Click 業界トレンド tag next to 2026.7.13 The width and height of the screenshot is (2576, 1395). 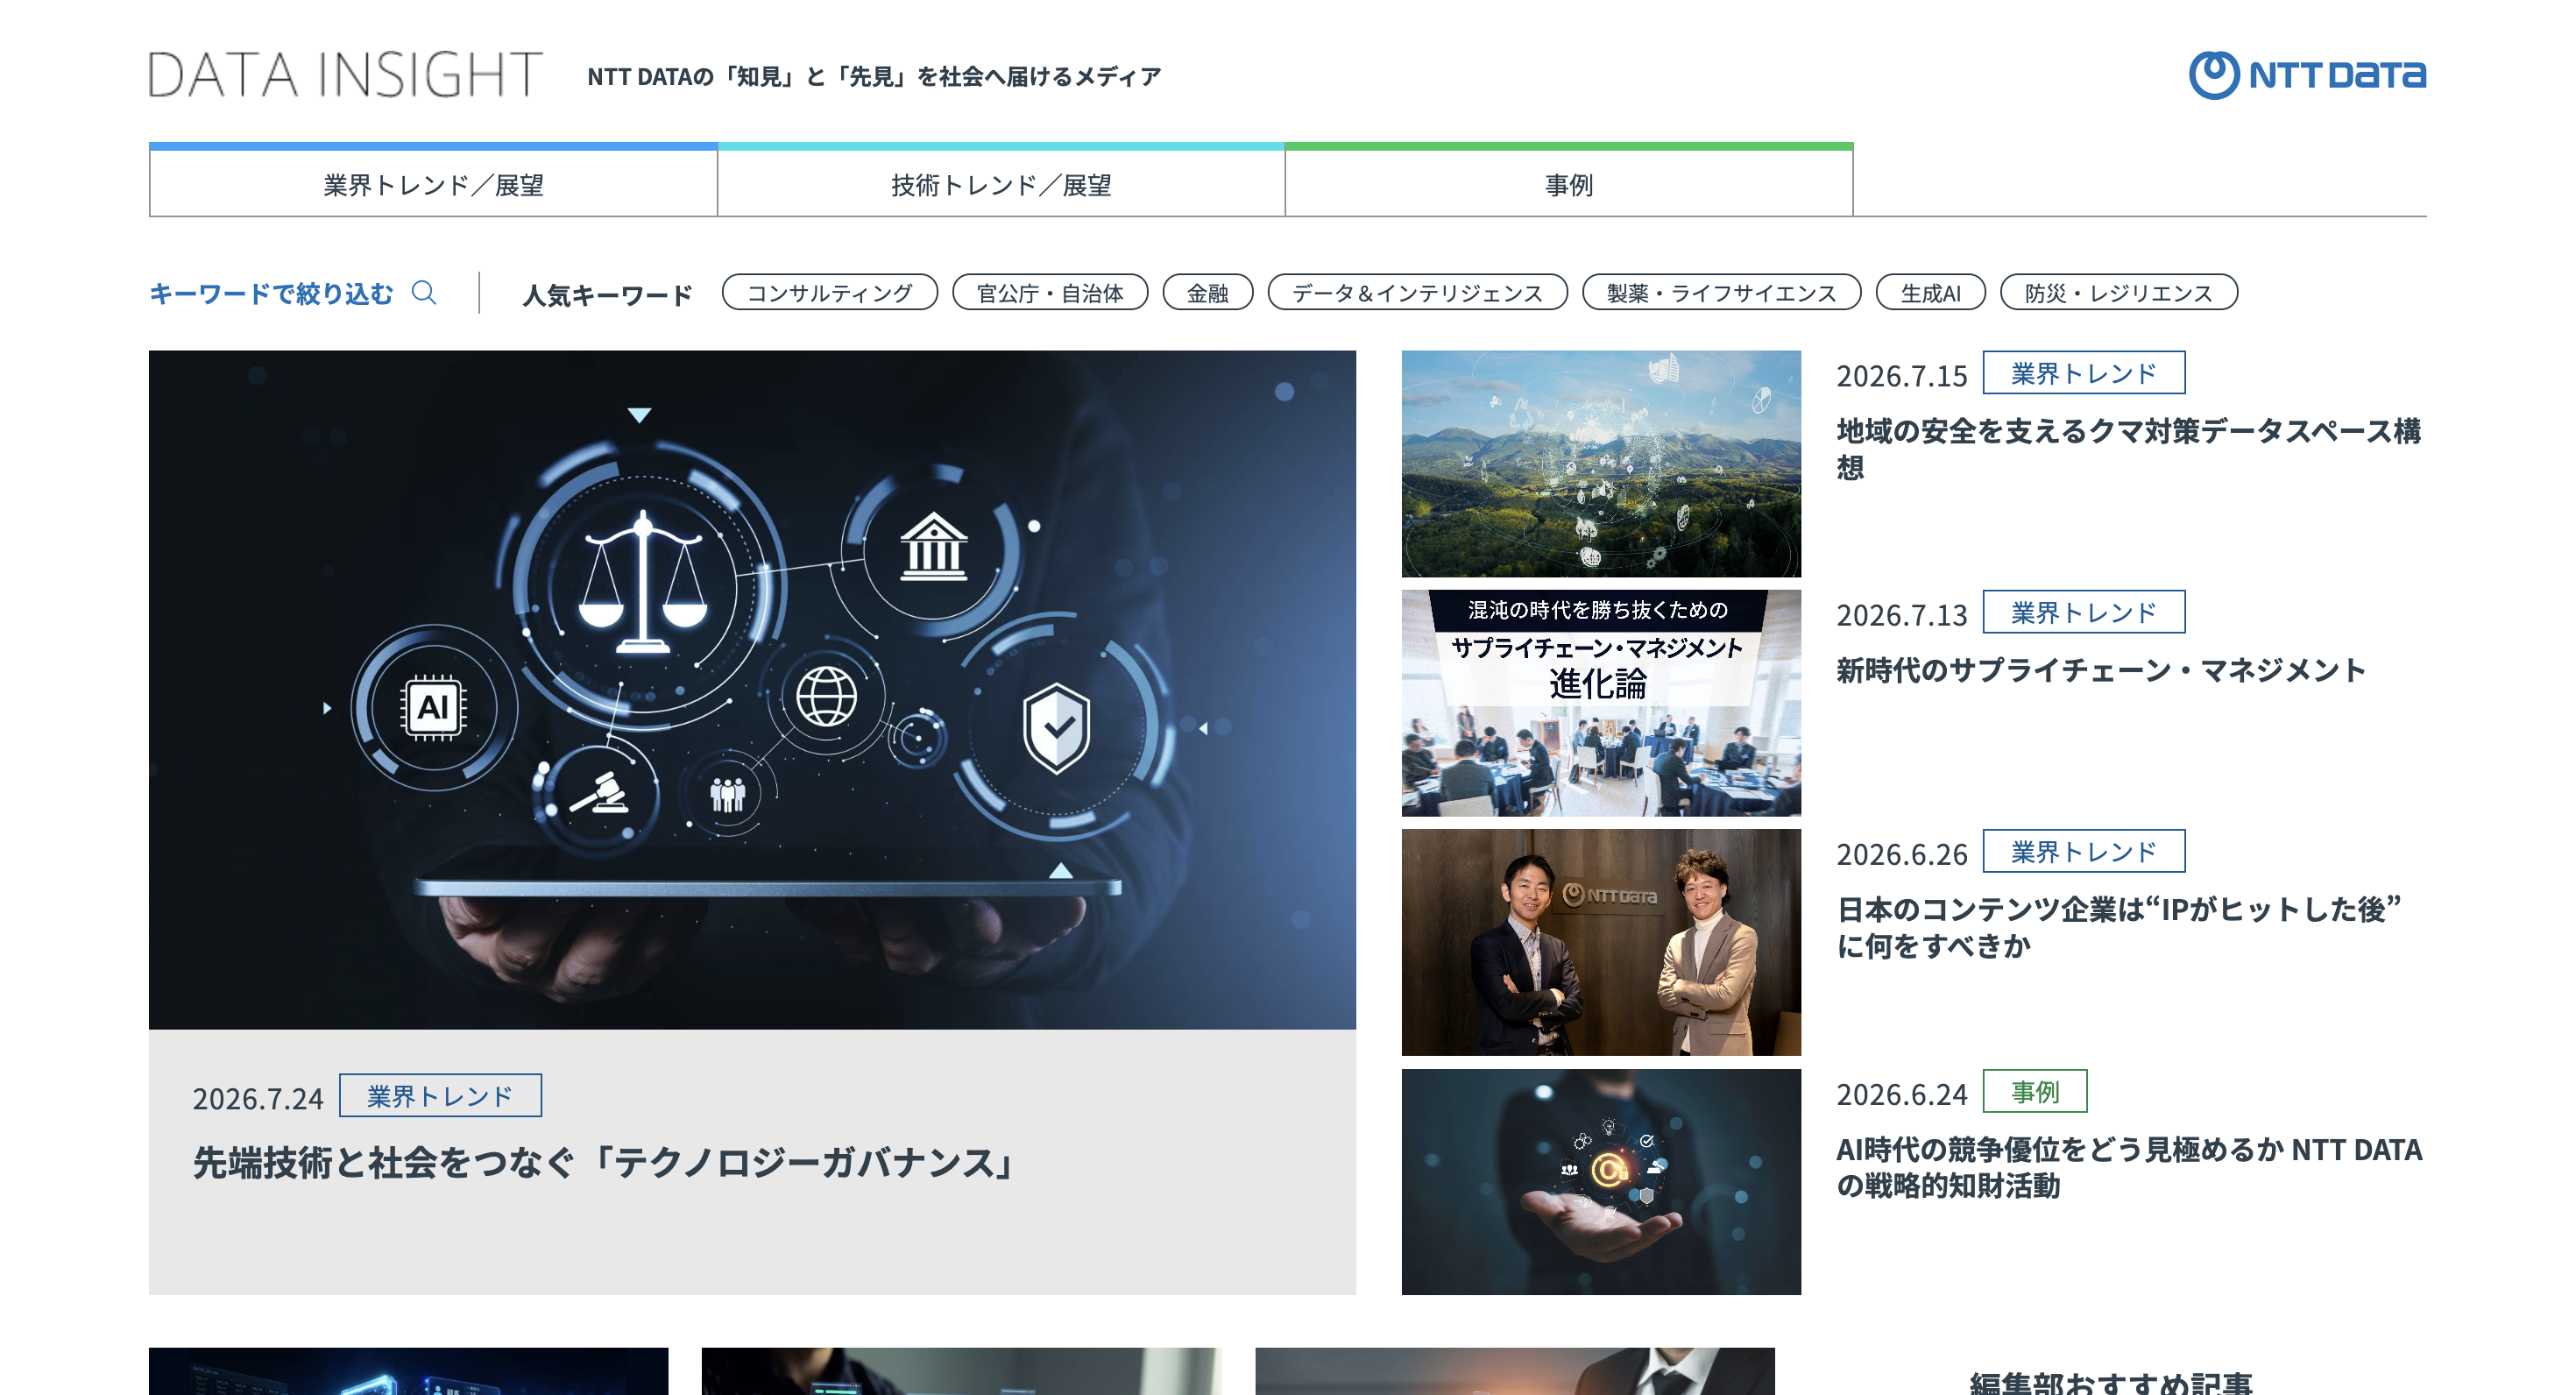2084,612
